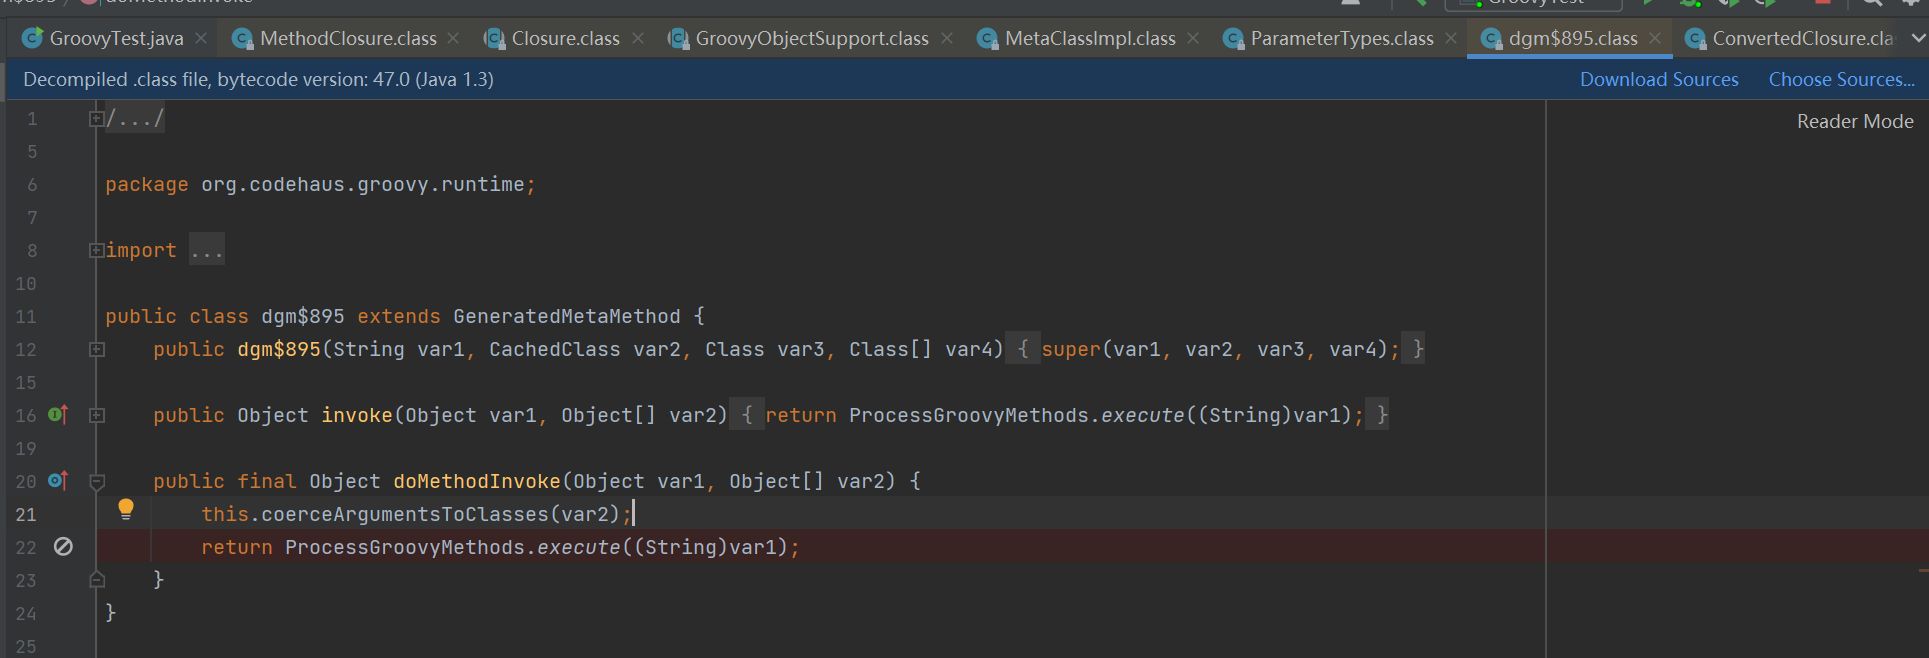
Task: Click the super call in constructor
Action: 1071,350
